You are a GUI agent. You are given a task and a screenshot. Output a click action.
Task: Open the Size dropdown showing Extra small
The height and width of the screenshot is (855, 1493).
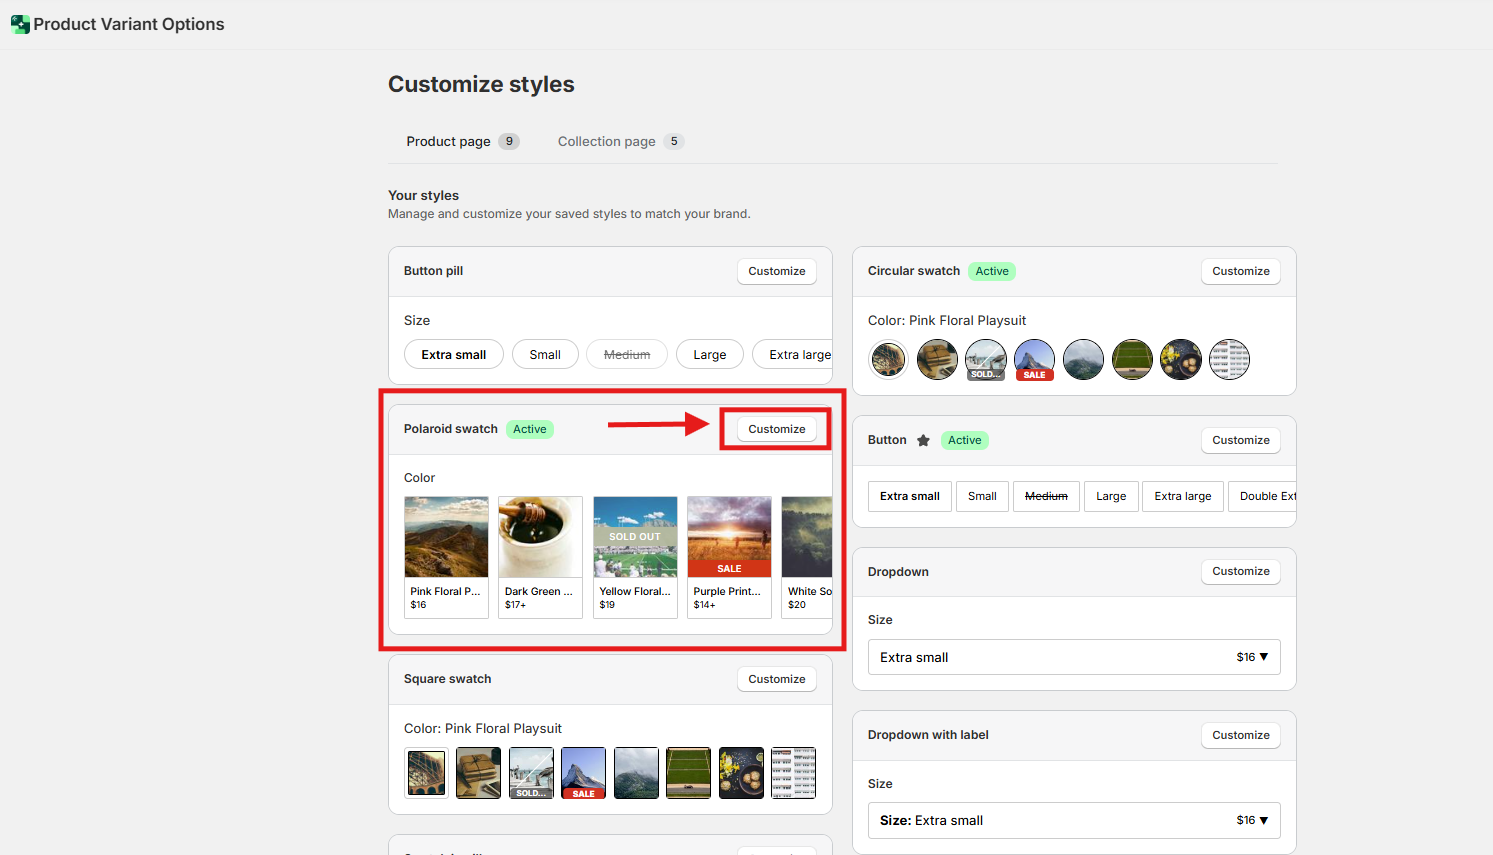coord(1073,657)
